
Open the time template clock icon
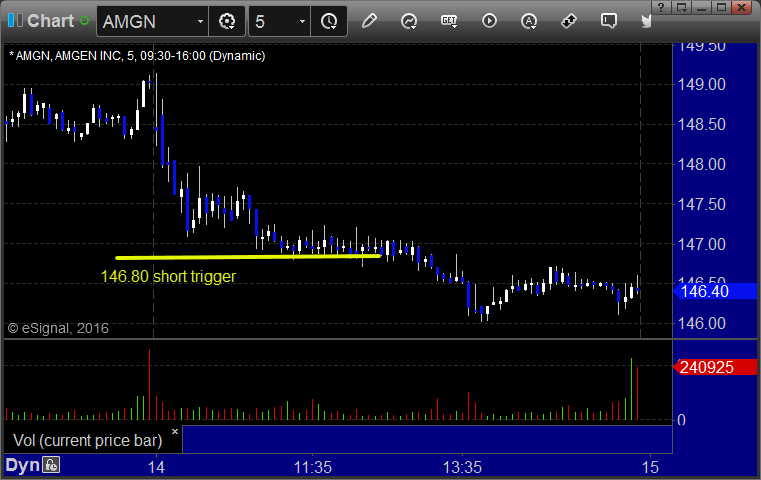329,21
